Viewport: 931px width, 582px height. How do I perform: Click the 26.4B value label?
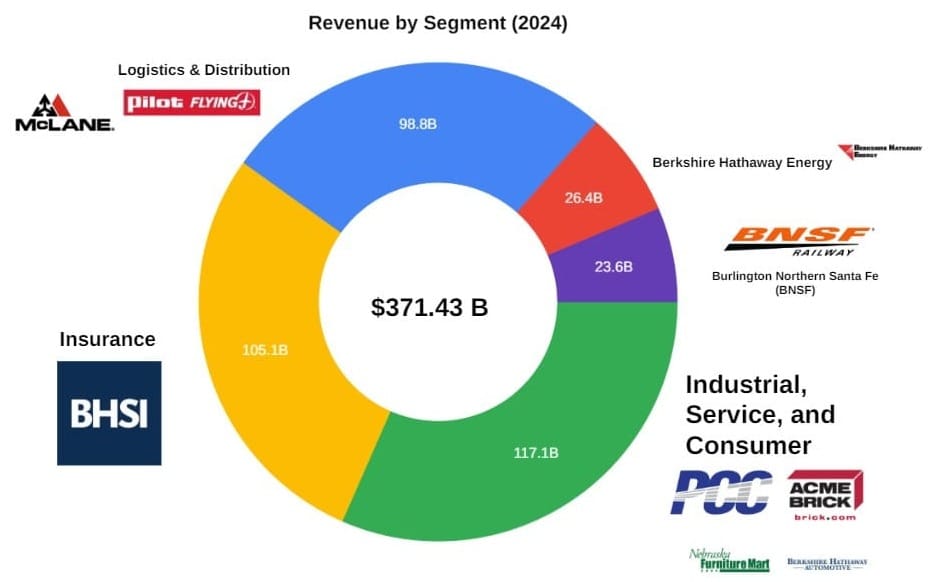point(584,198)
